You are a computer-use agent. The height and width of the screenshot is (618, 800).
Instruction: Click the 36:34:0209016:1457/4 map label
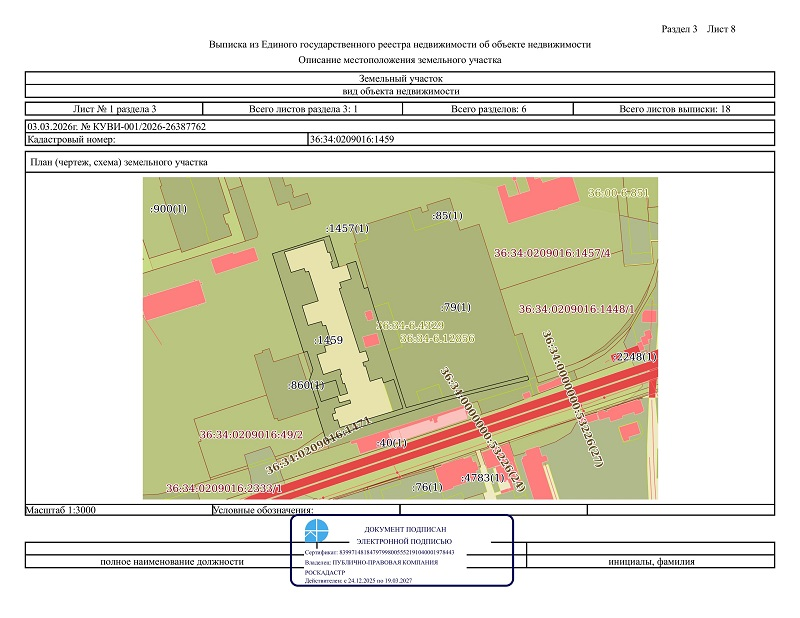pos(552,253)
